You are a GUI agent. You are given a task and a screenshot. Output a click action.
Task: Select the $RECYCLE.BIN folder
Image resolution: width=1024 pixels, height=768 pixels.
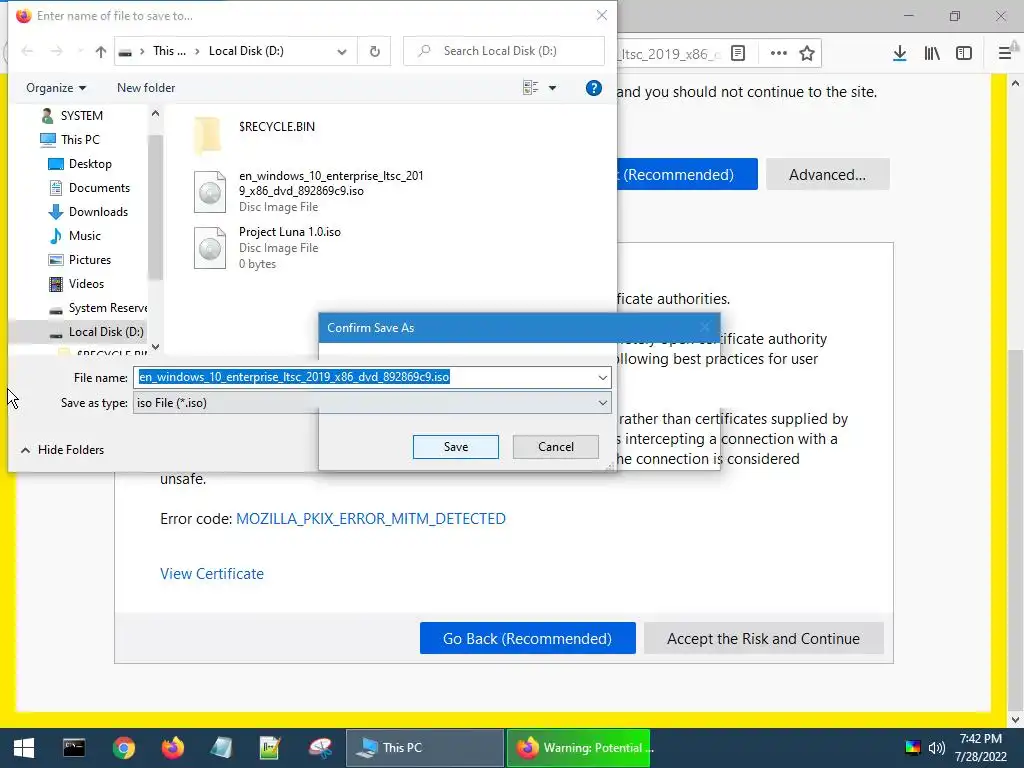pyautogui.click(x=255, y=134)
